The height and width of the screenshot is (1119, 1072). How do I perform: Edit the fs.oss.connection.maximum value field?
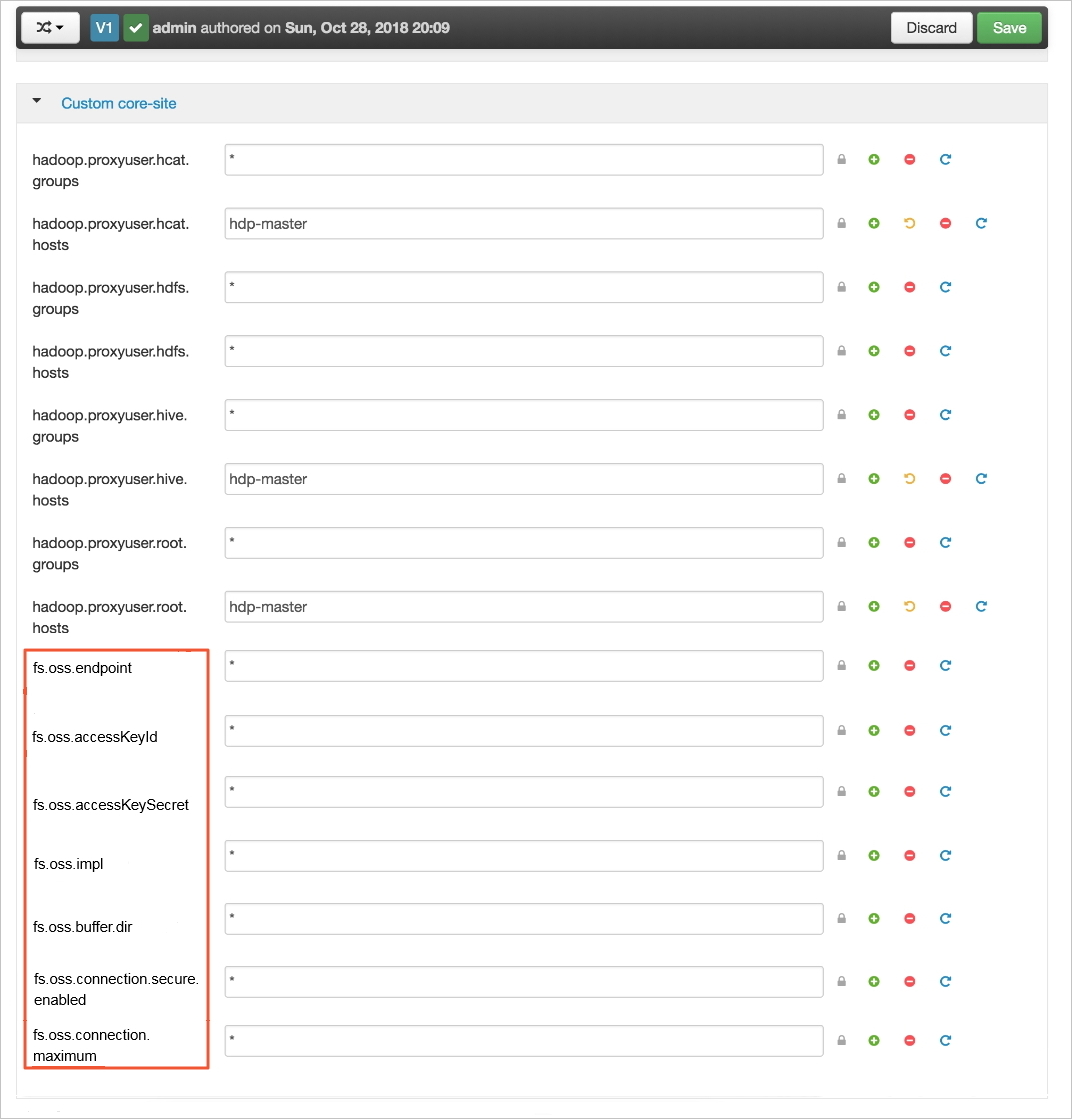pyautogui.click(x=524, y=1041)
